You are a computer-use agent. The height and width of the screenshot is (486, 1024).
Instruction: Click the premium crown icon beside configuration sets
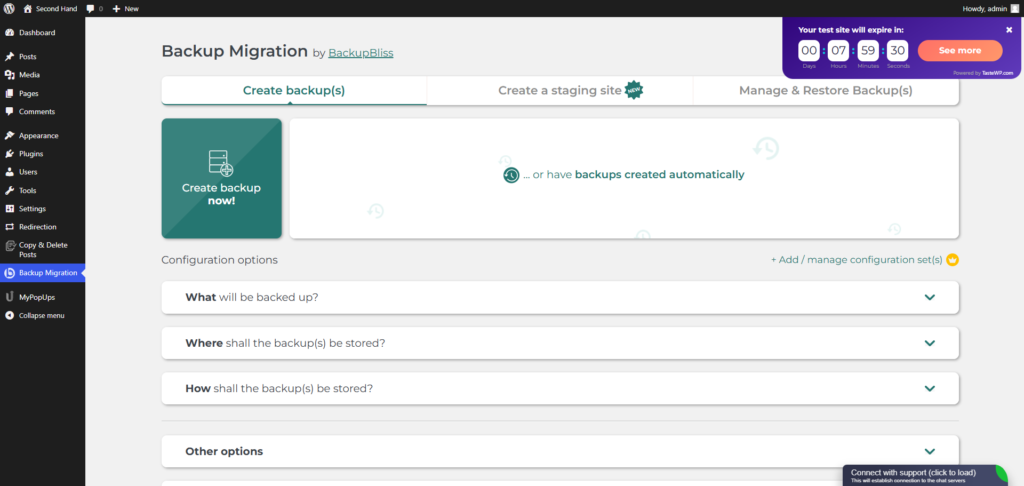pos(952,260)
